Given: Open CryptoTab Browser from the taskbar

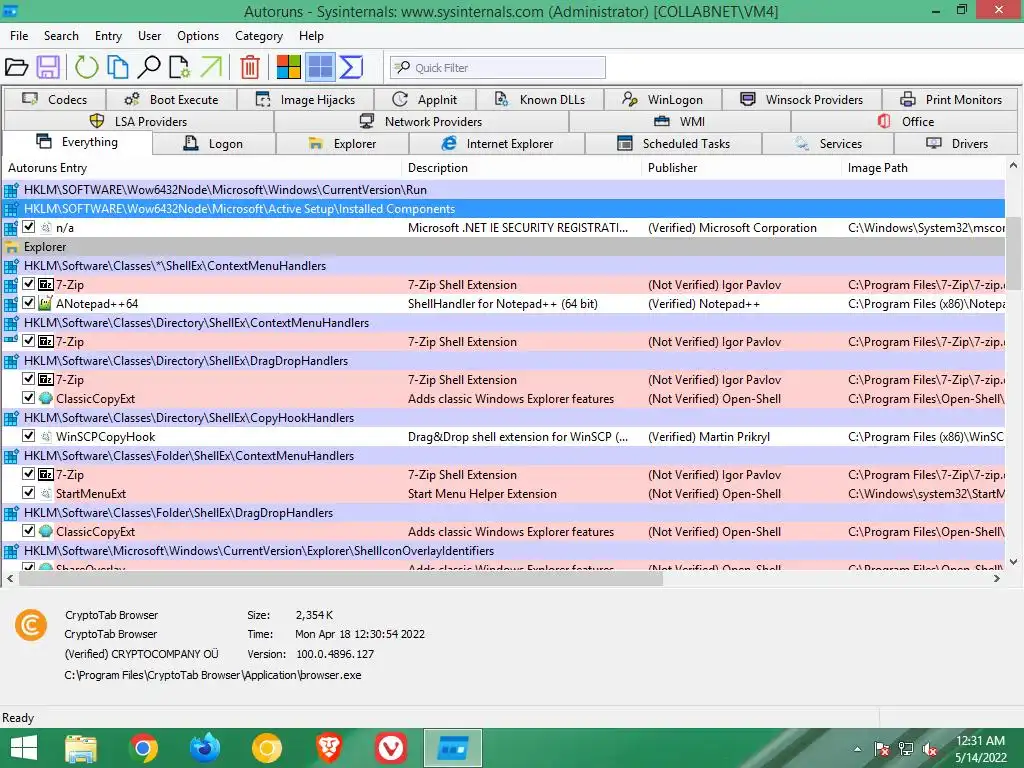Looking at the screenshot, I should click(266, 748).
